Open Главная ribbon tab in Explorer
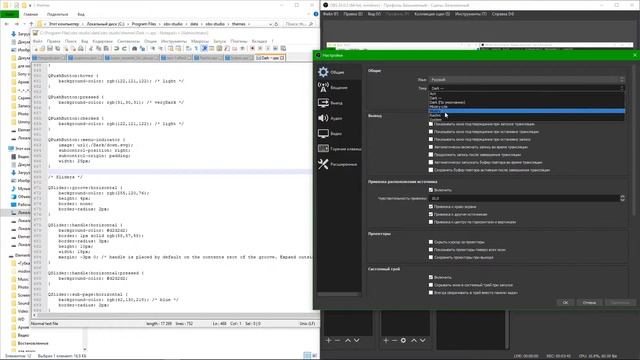Screen dimensions: 640x360 click(31, 14)
